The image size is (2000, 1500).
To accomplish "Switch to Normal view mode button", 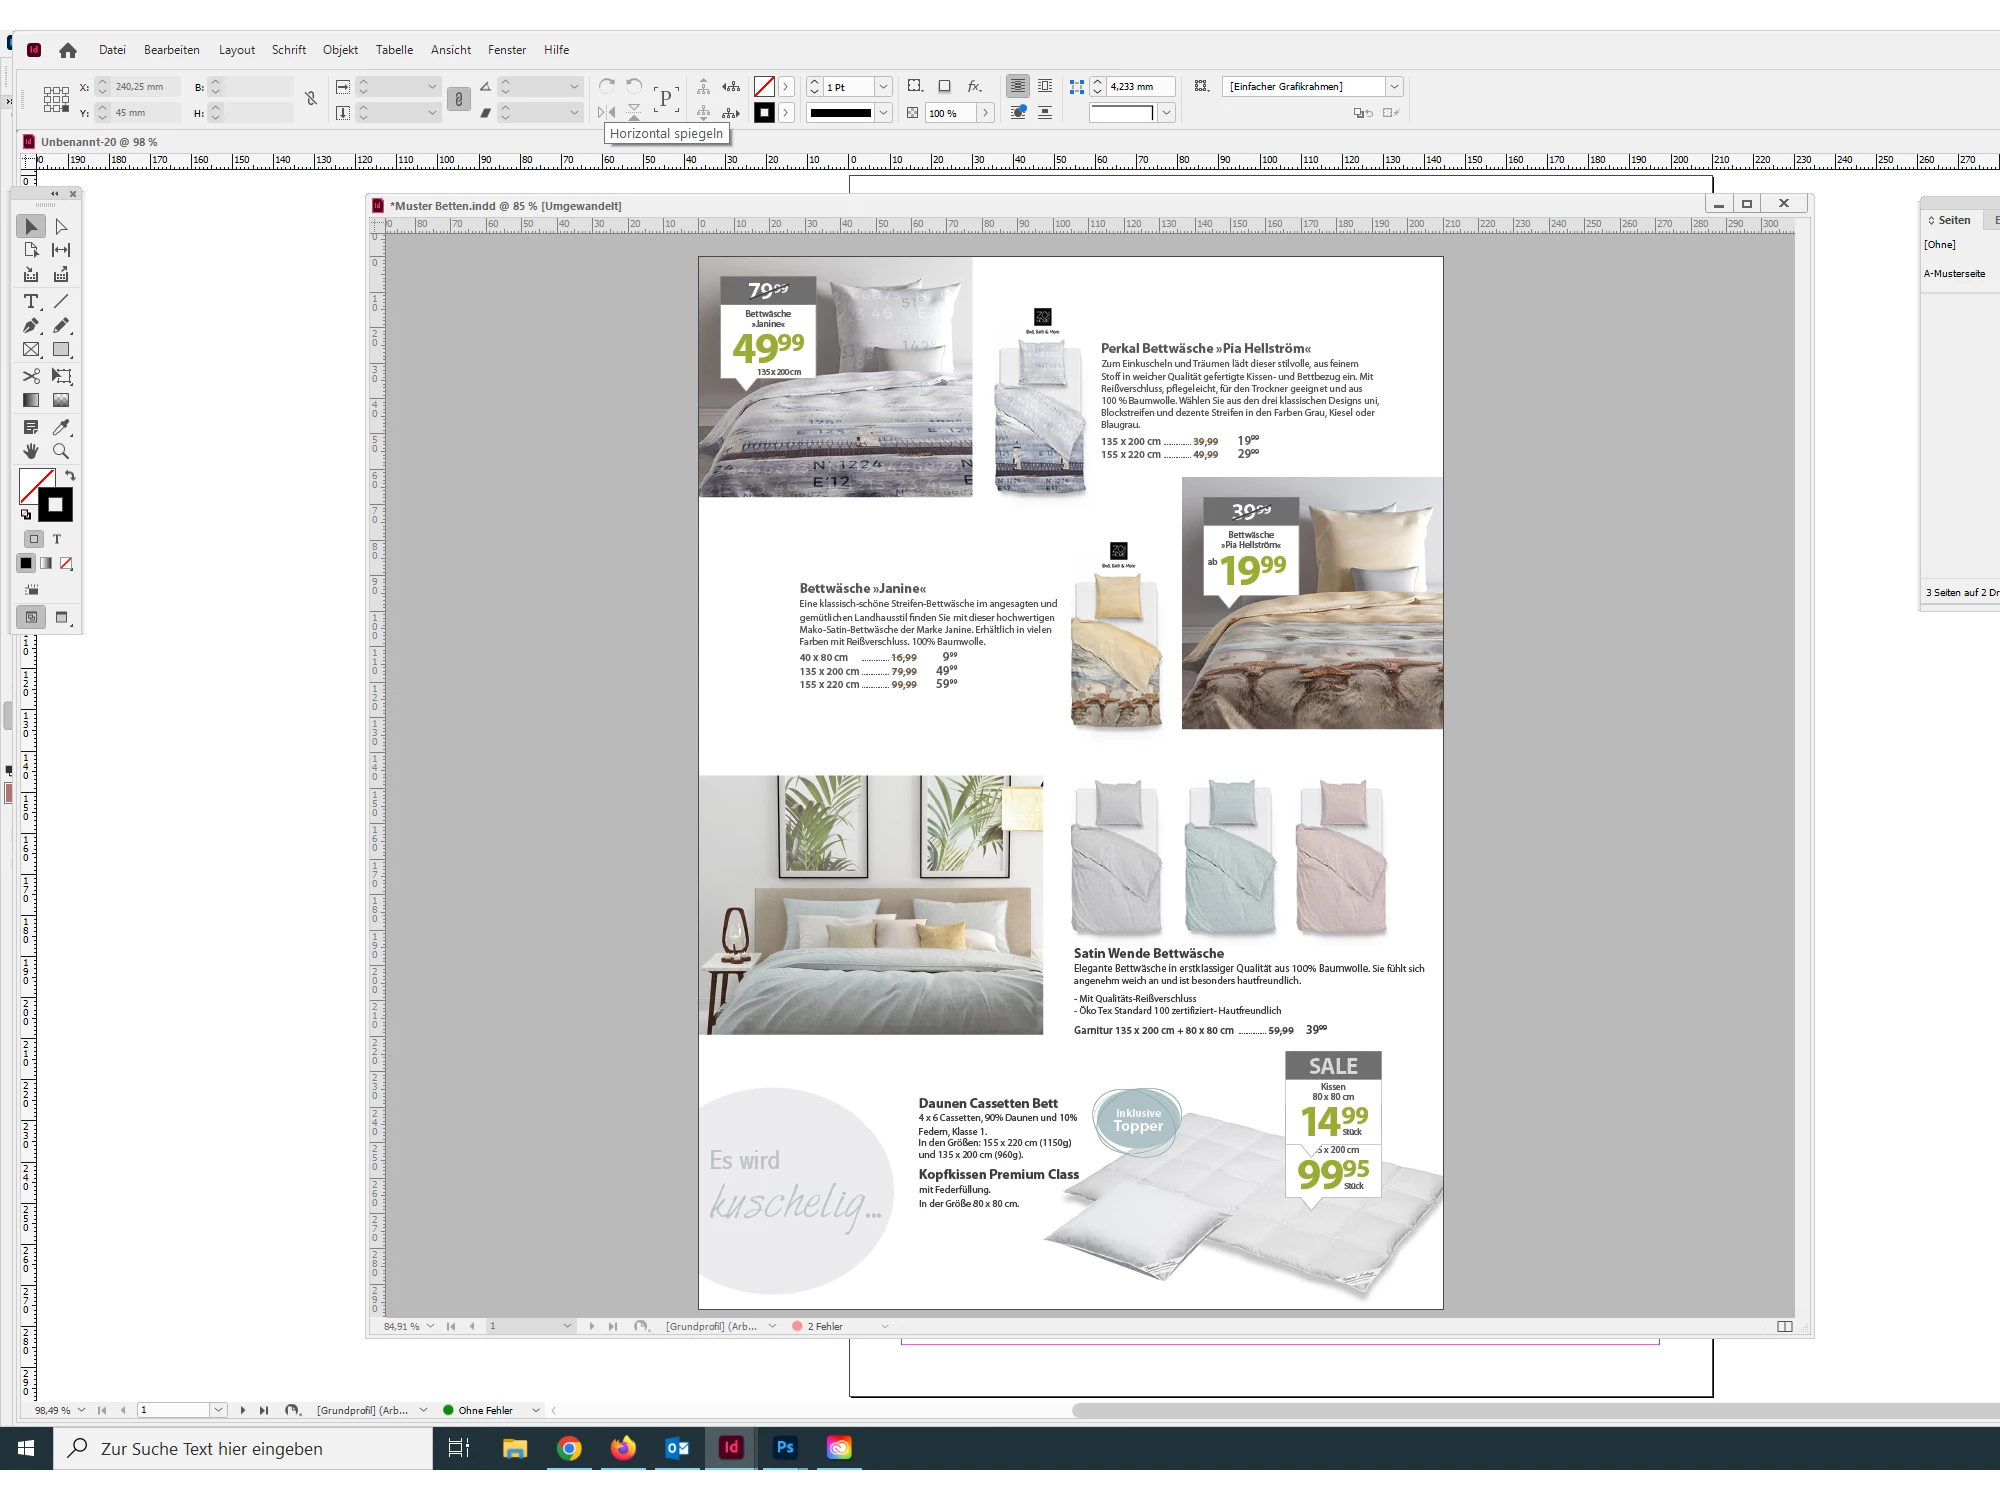I will click(x=31, y=617).
